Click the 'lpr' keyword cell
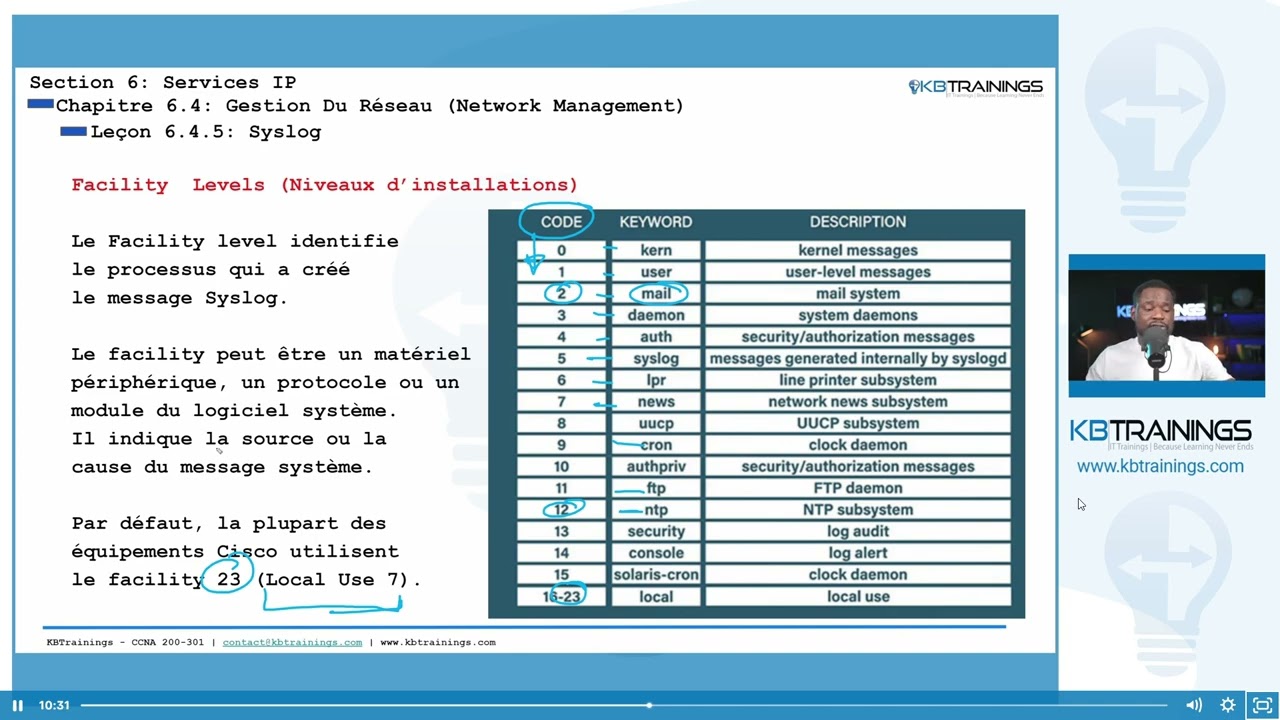Viewport: 1280px width, 720px height. point(656,380)
